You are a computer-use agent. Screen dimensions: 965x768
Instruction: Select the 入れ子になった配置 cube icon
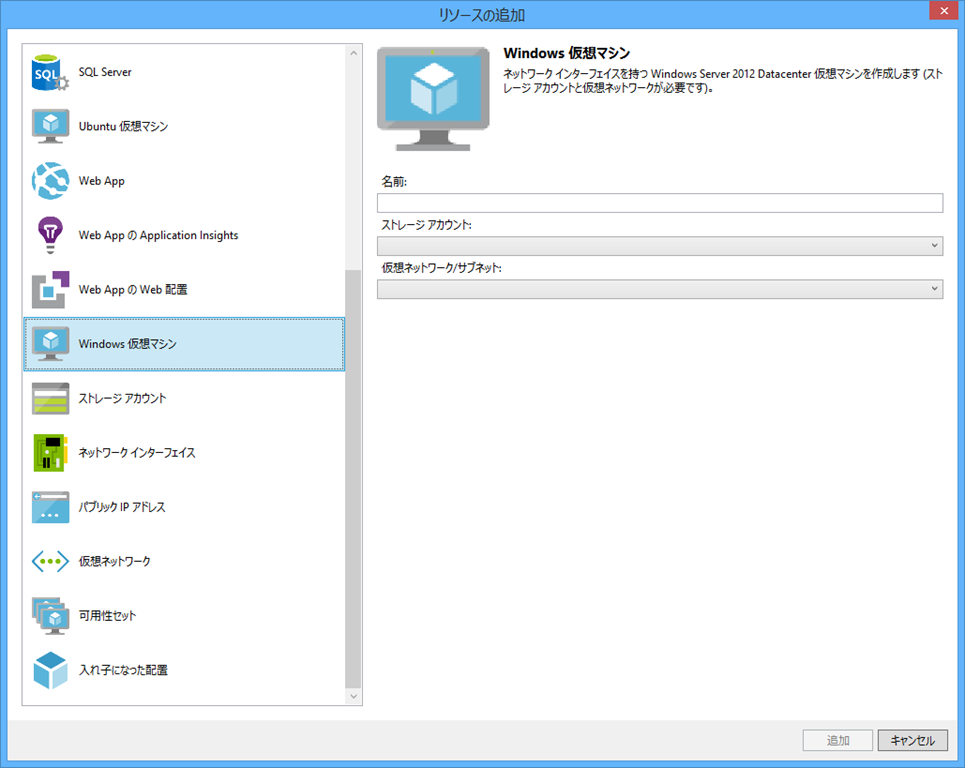pyautogui.click(x=50, y=670)
